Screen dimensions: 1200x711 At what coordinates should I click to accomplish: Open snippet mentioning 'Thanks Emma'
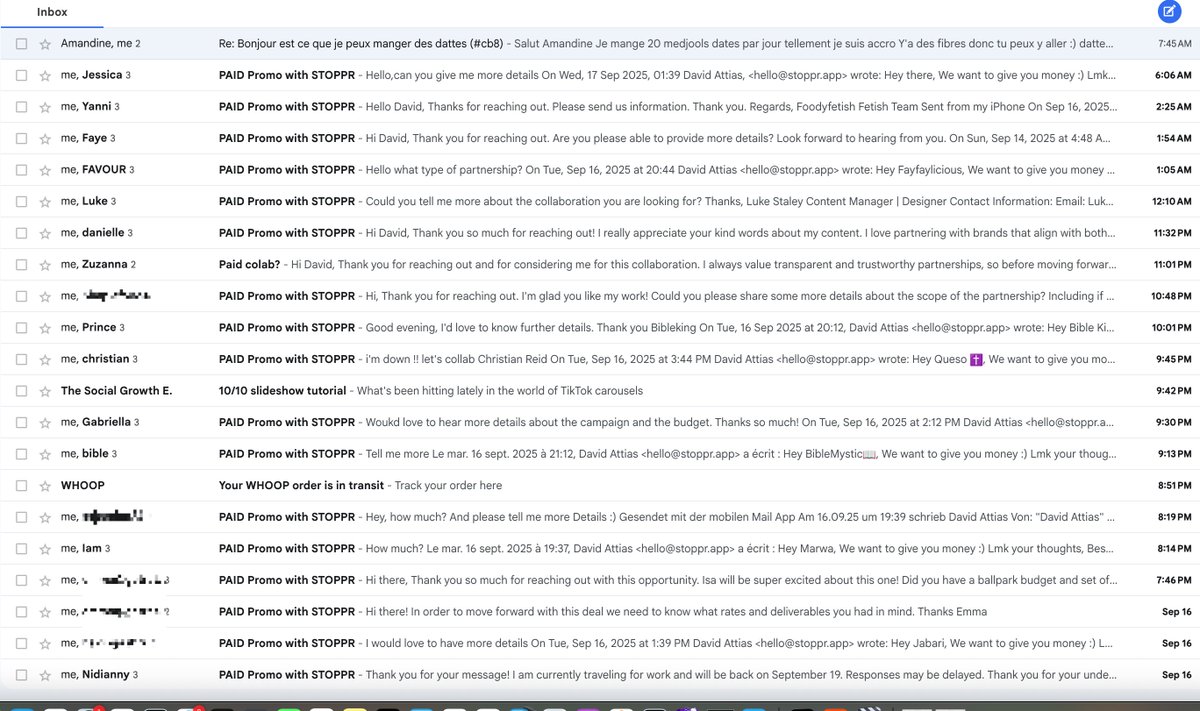pos(676,612)
